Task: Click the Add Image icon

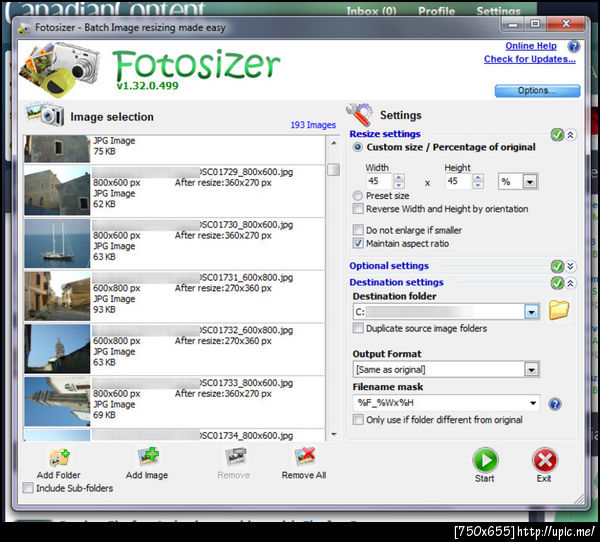Action: [148, 456]
